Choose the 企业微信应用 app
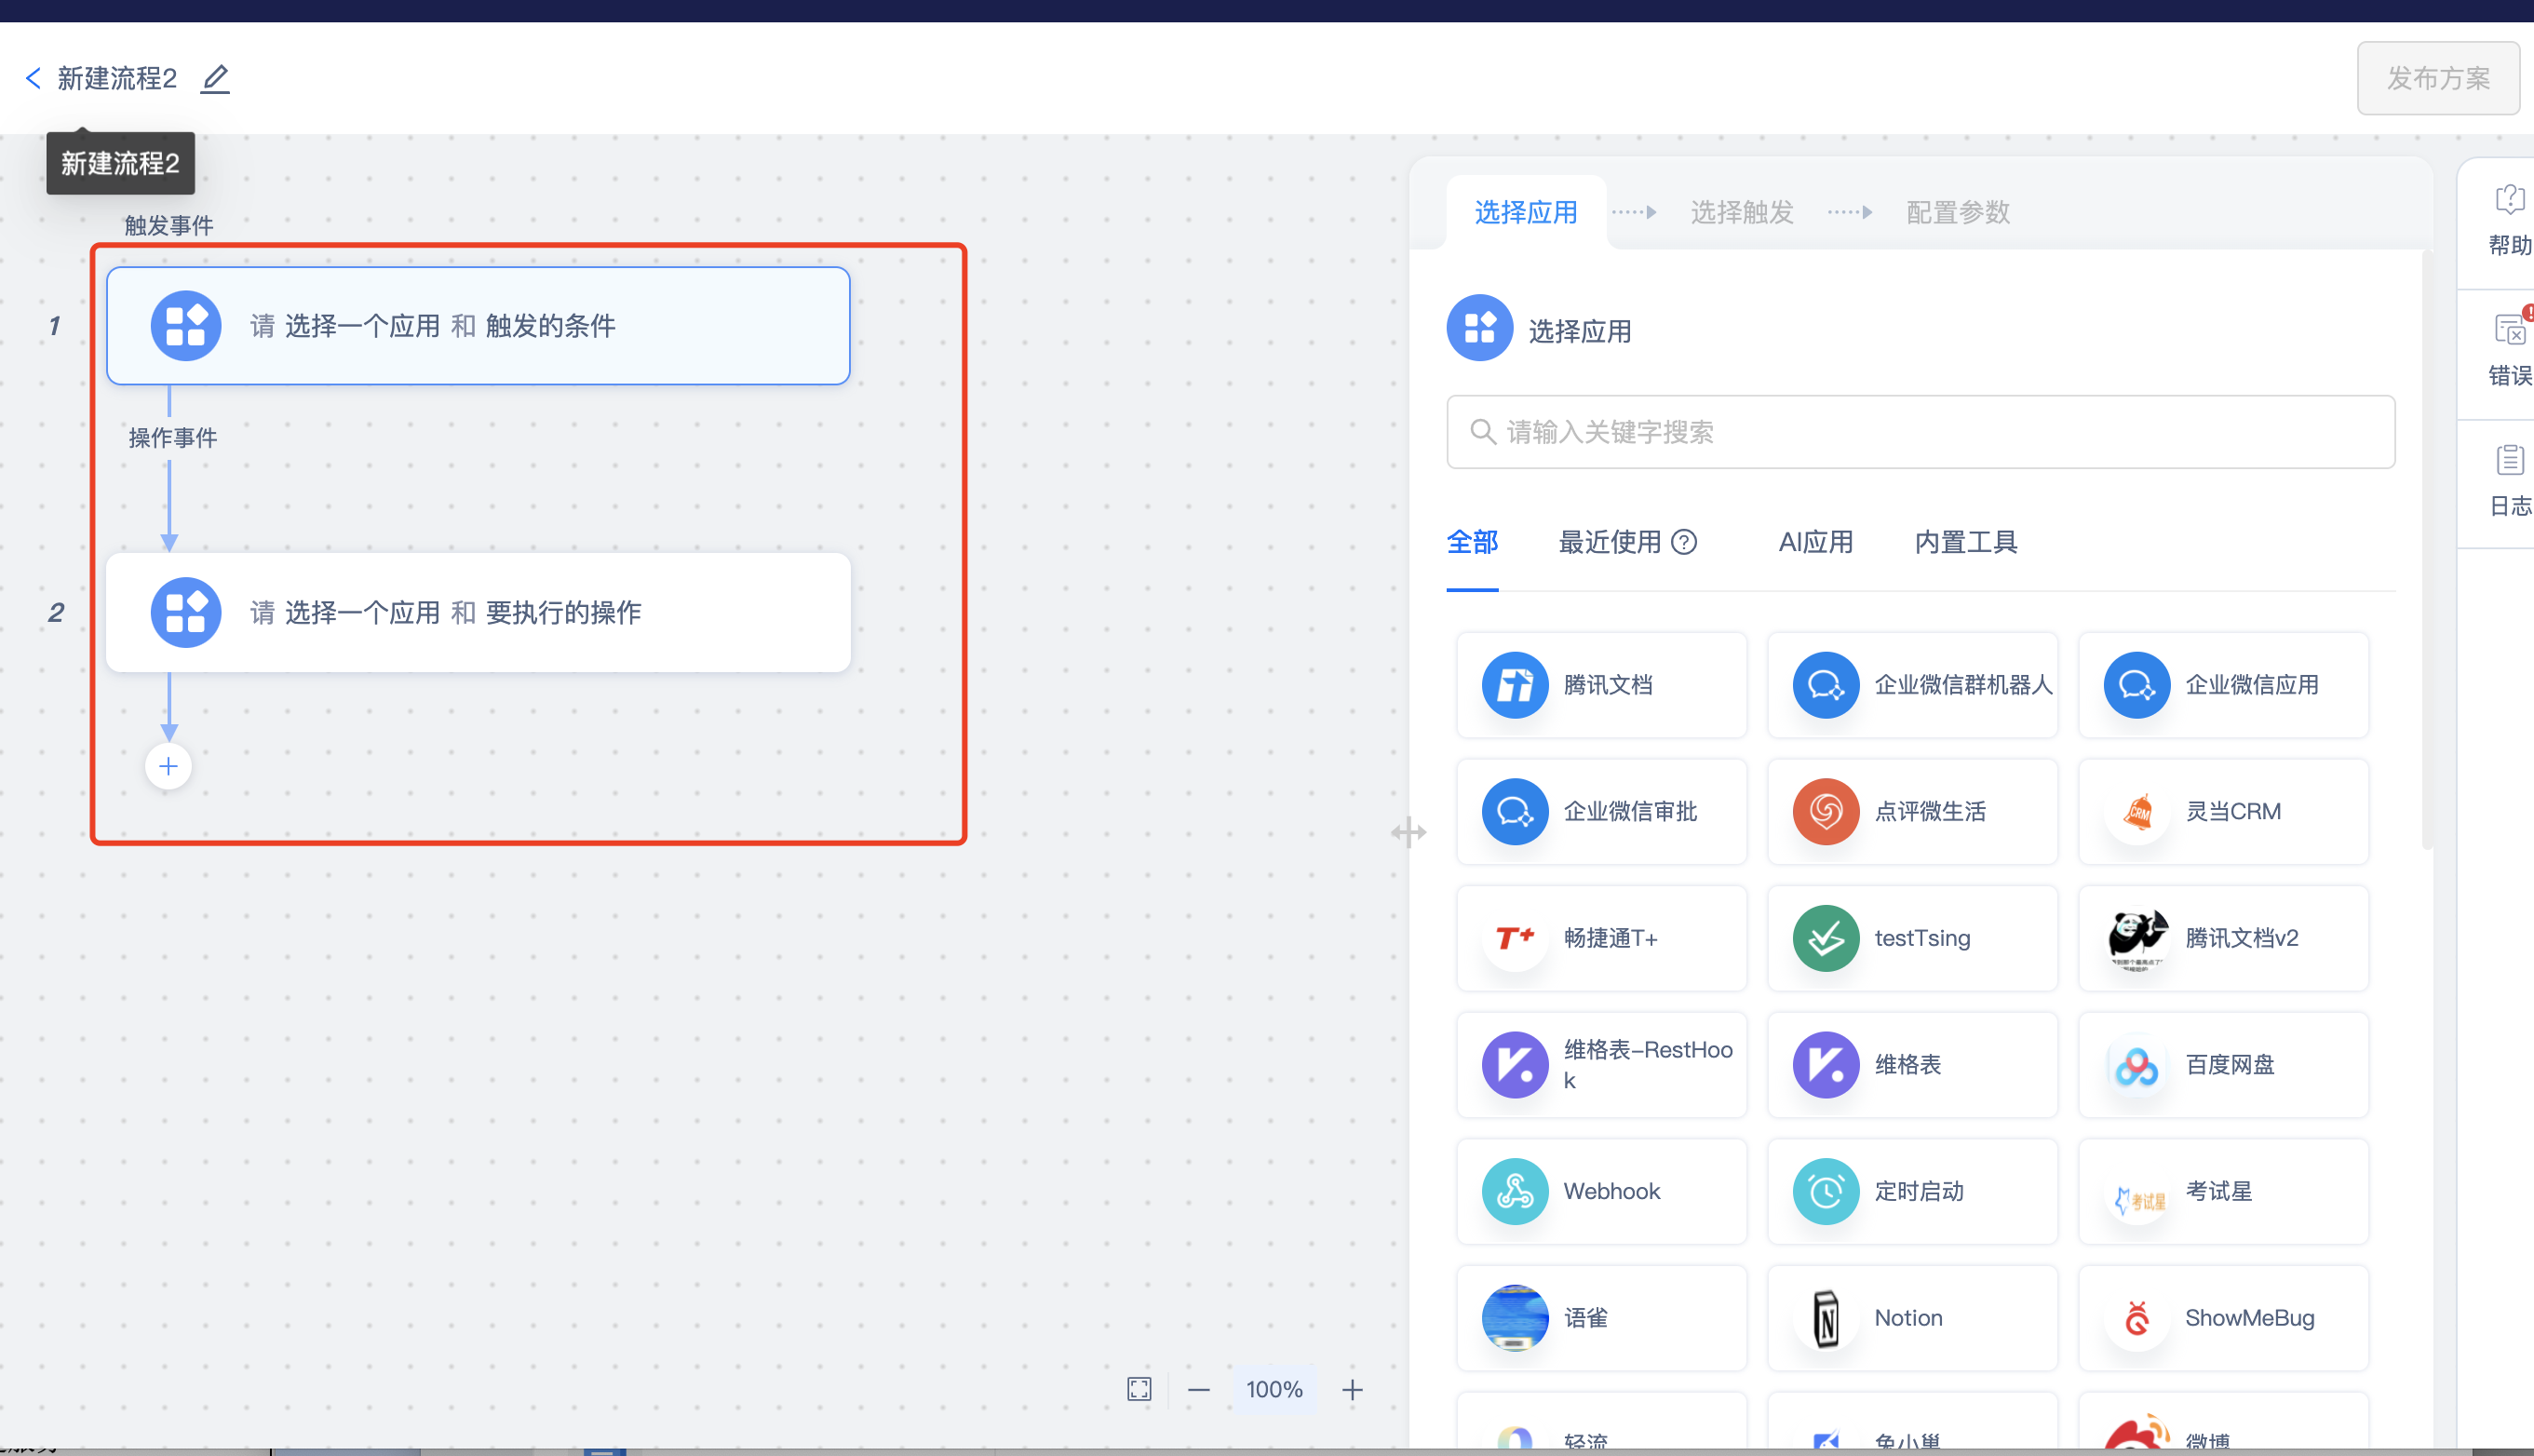2534x1456 pixels. click(2223, 685)
